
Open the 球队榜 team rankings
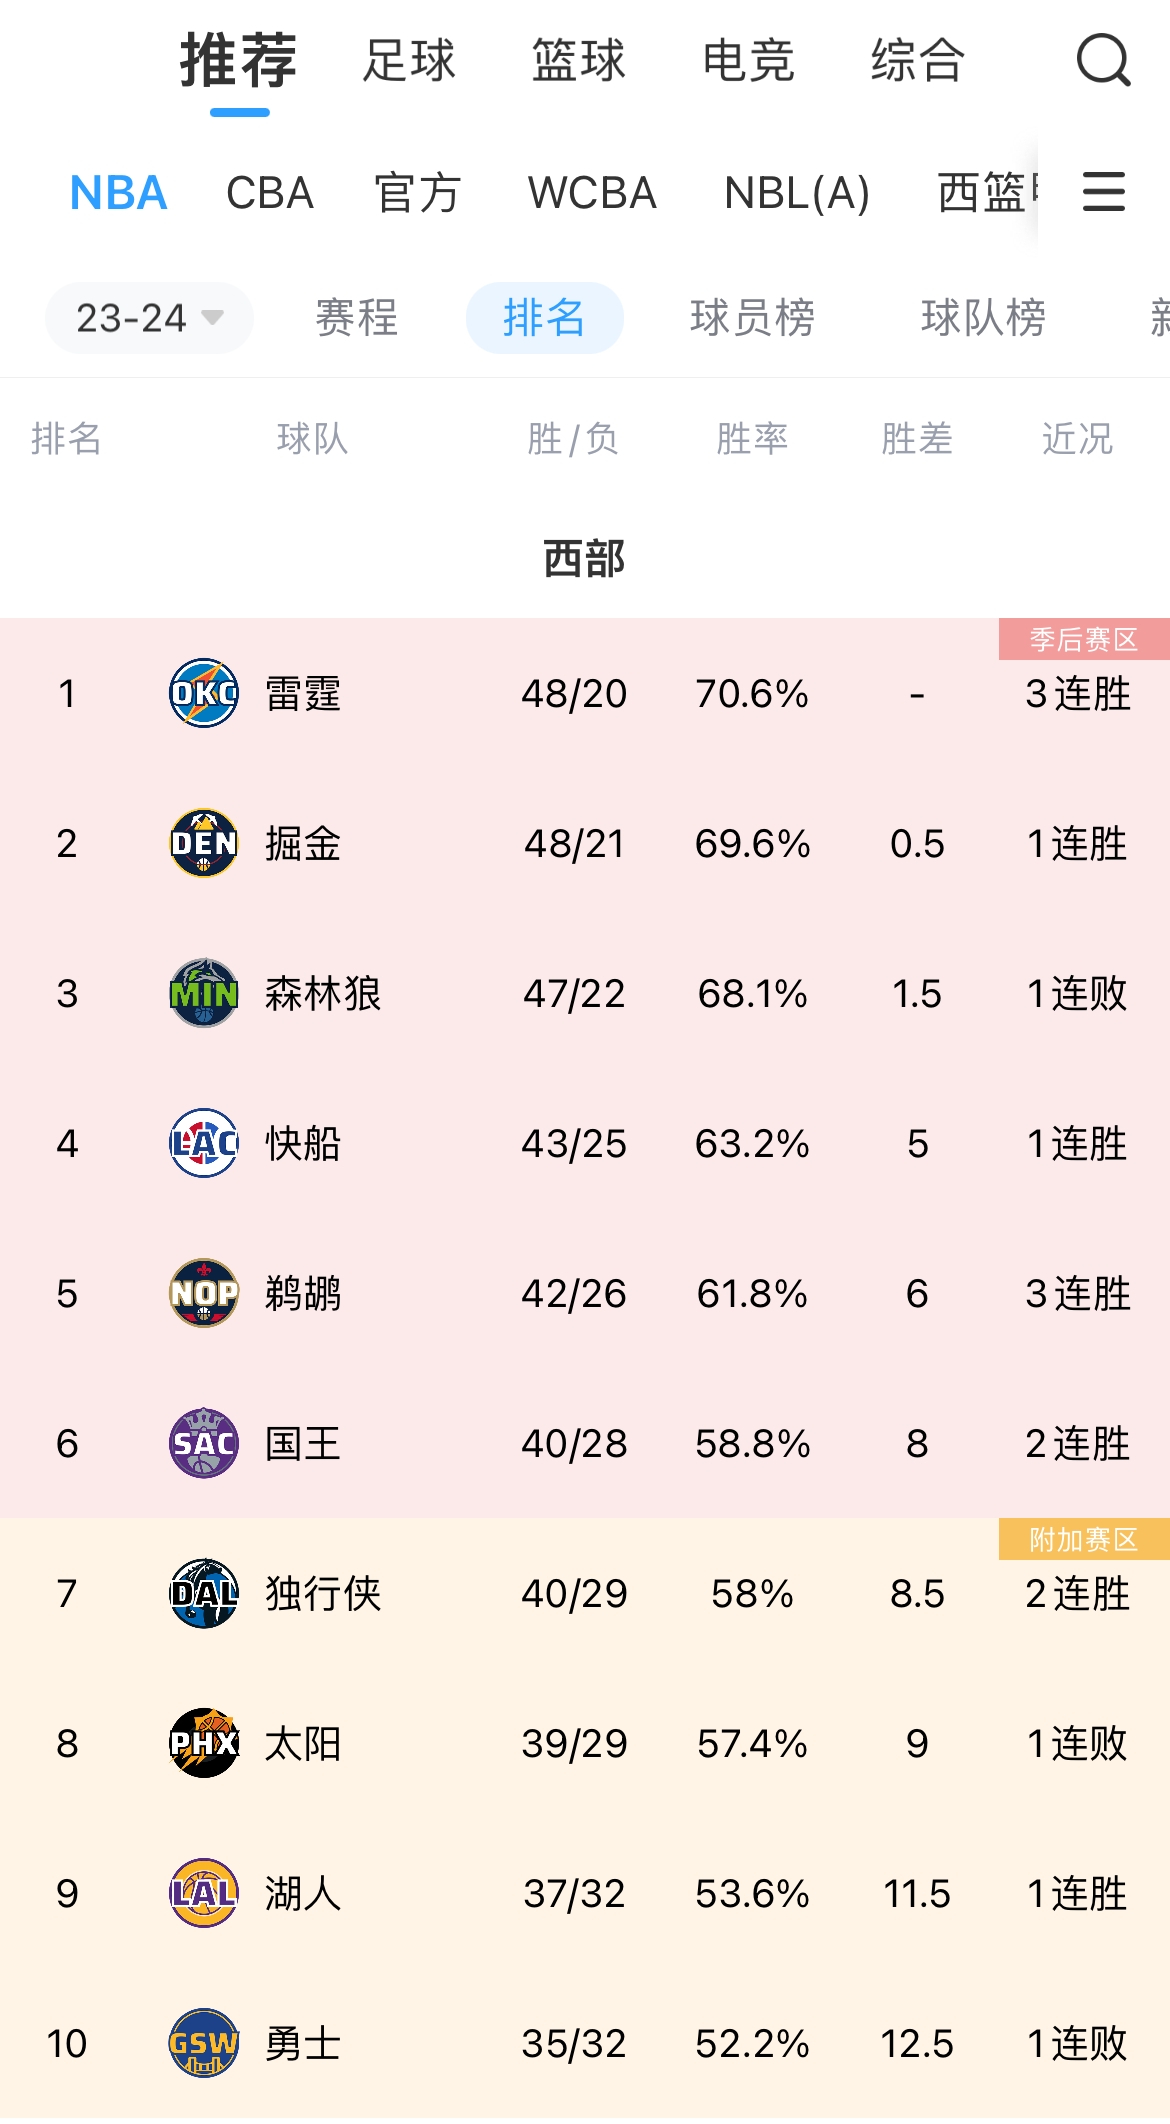pos(983,318)
